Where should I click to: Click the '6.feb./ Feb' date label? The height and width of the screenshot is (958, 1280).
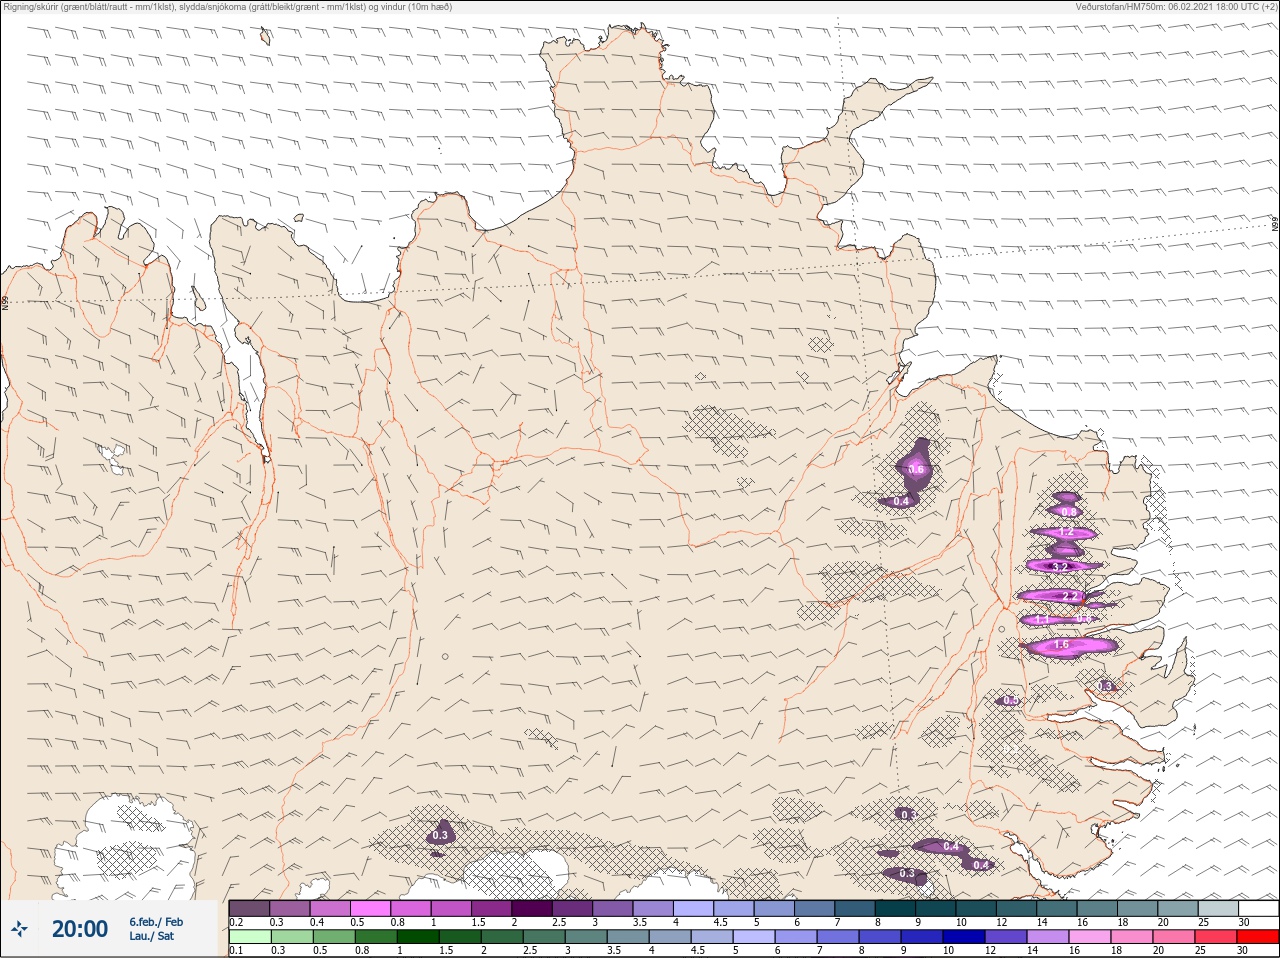155,921
